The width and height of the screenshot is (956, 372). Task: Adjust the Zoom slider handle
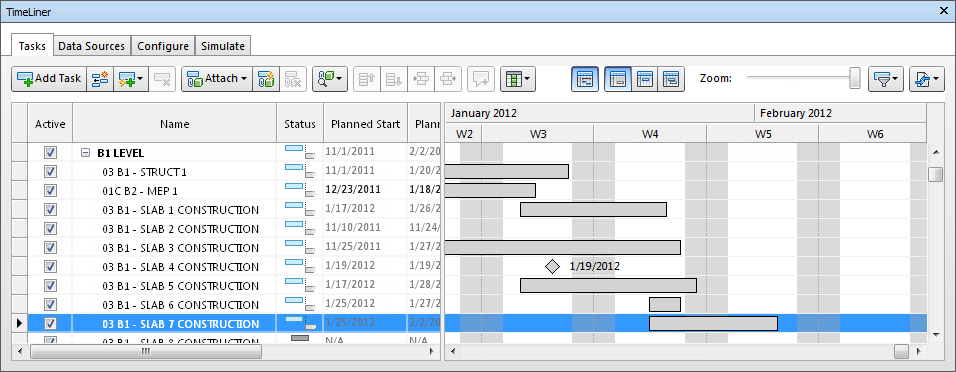(x=855, y=78)
